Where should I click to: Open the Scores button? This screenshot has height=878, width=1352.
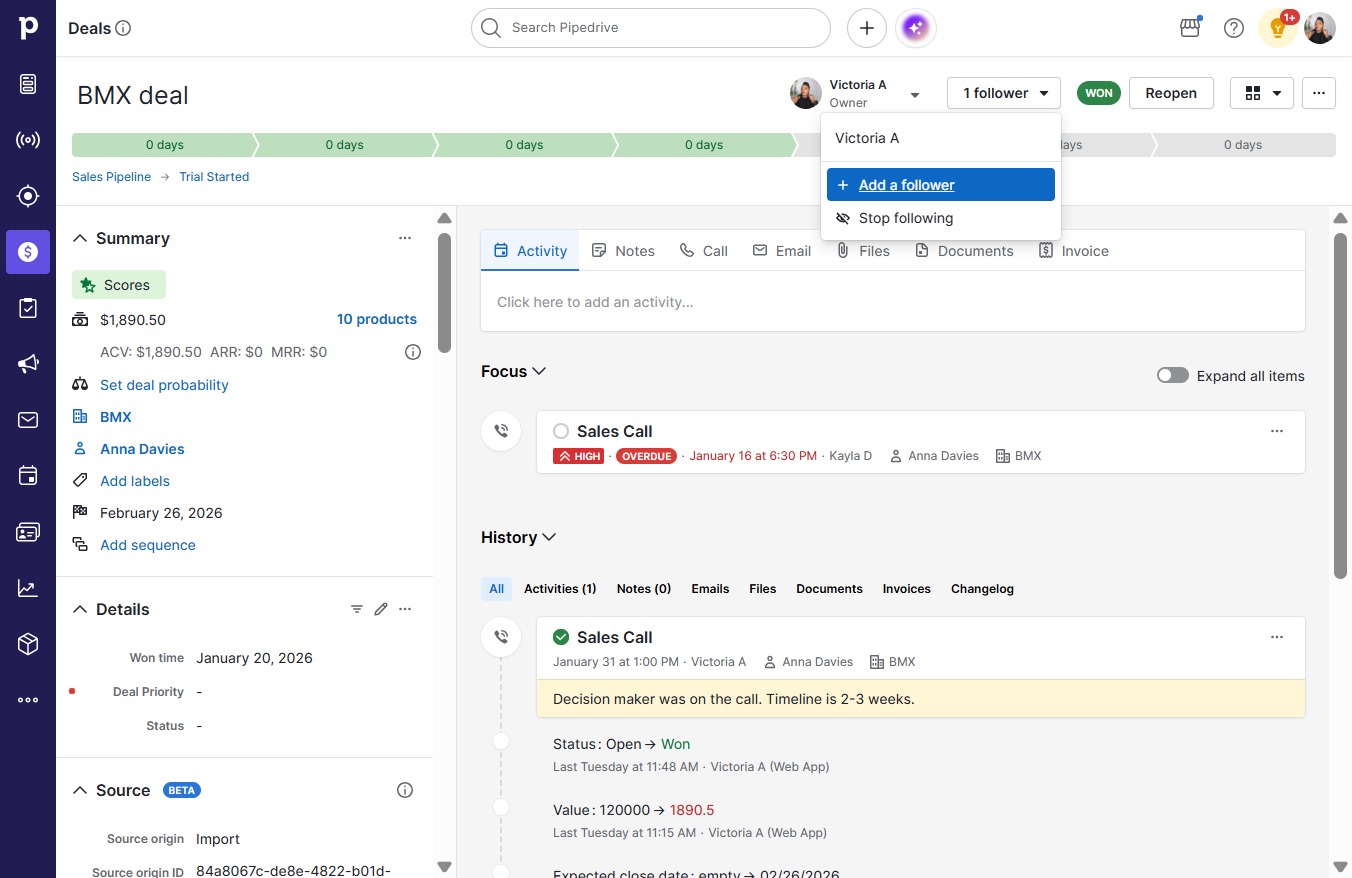coord(119,285)
